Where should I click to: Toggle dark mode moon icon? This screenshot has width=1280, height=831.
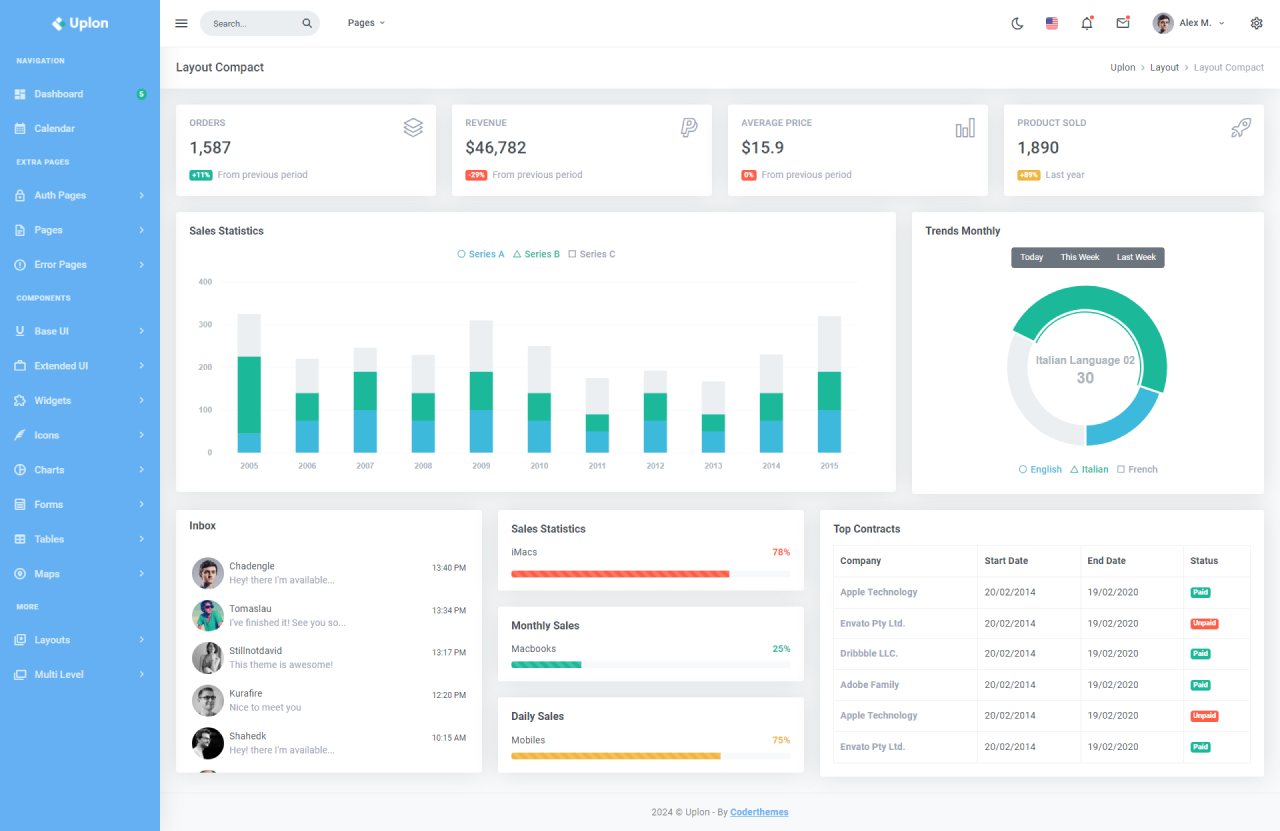pos(1018,23)
